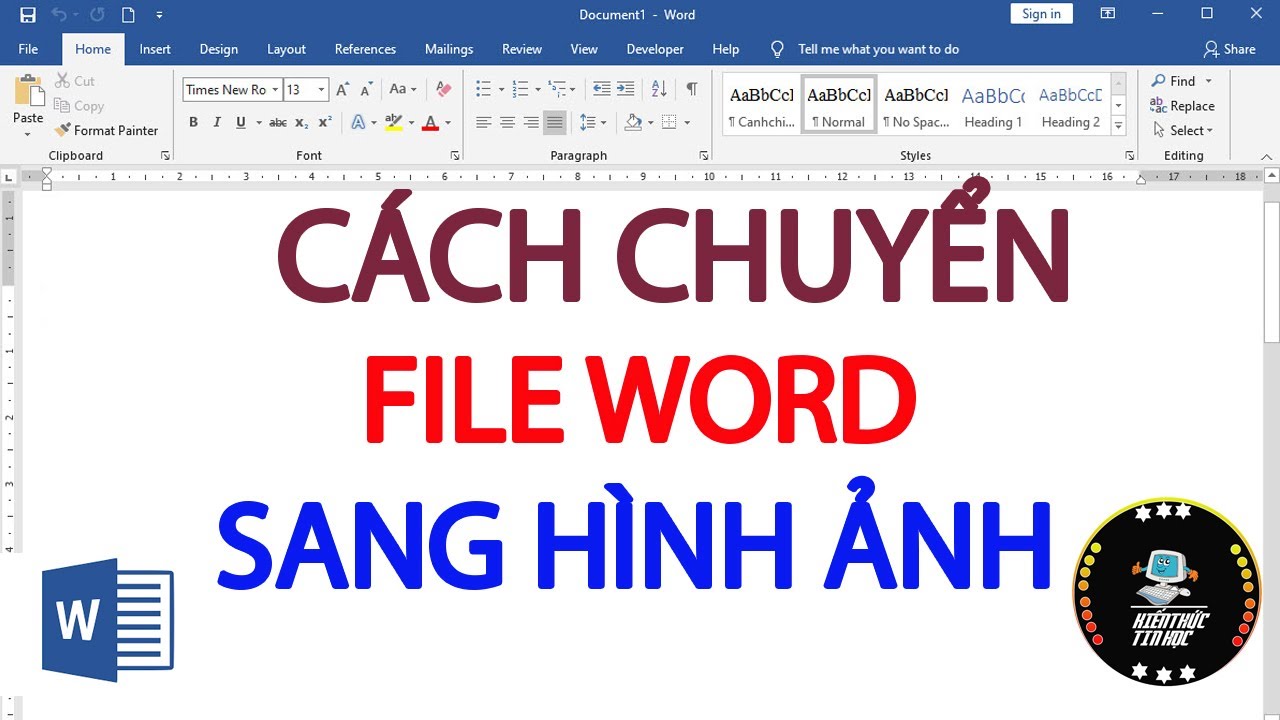
Task: Apply the red font color A button
Action: (x=430, y=123)
